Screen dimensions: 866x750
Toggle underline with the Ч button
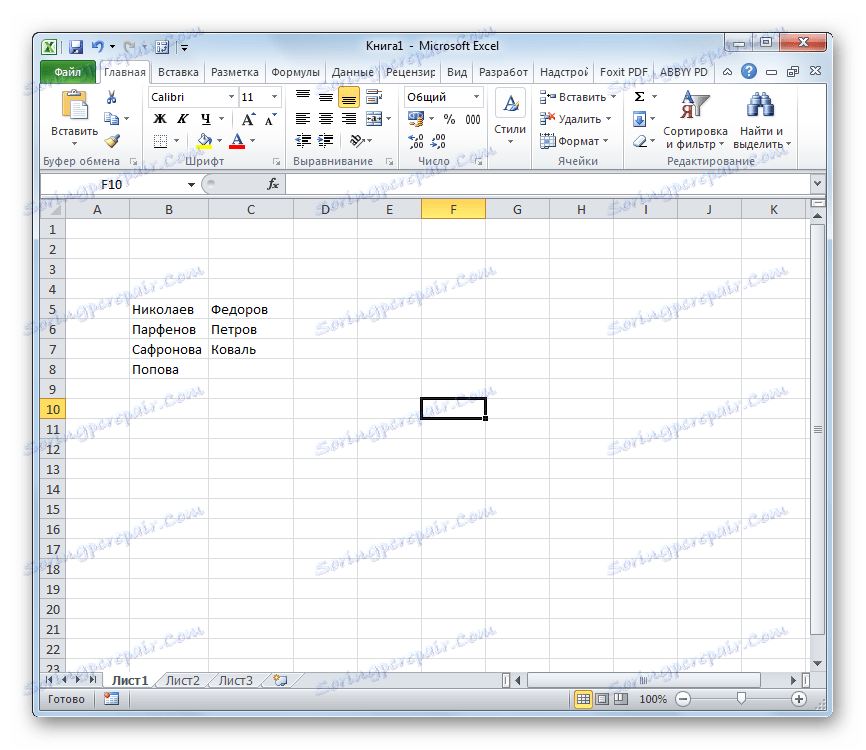pyautogui.click(x=206, y=119)
